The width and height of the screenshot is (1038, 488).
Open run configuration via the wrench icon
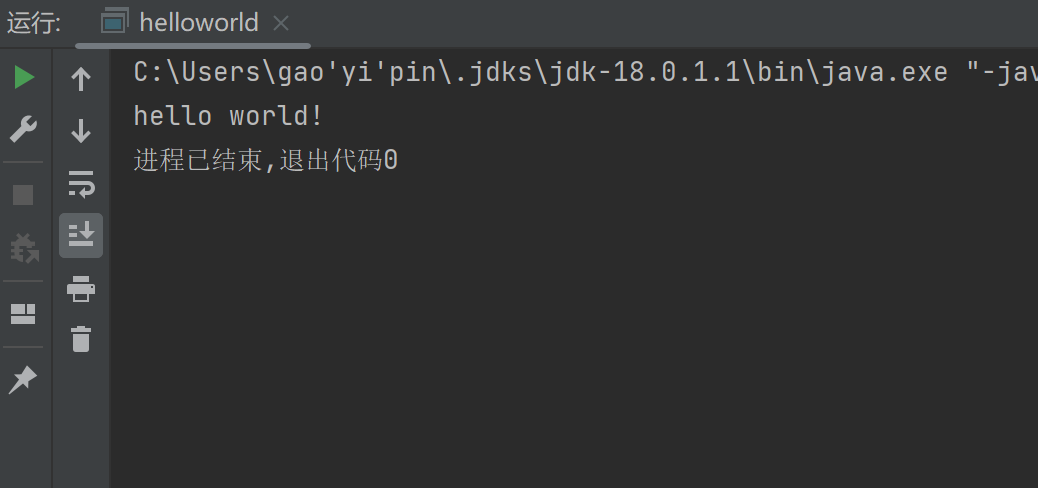(x=23, y=129)
